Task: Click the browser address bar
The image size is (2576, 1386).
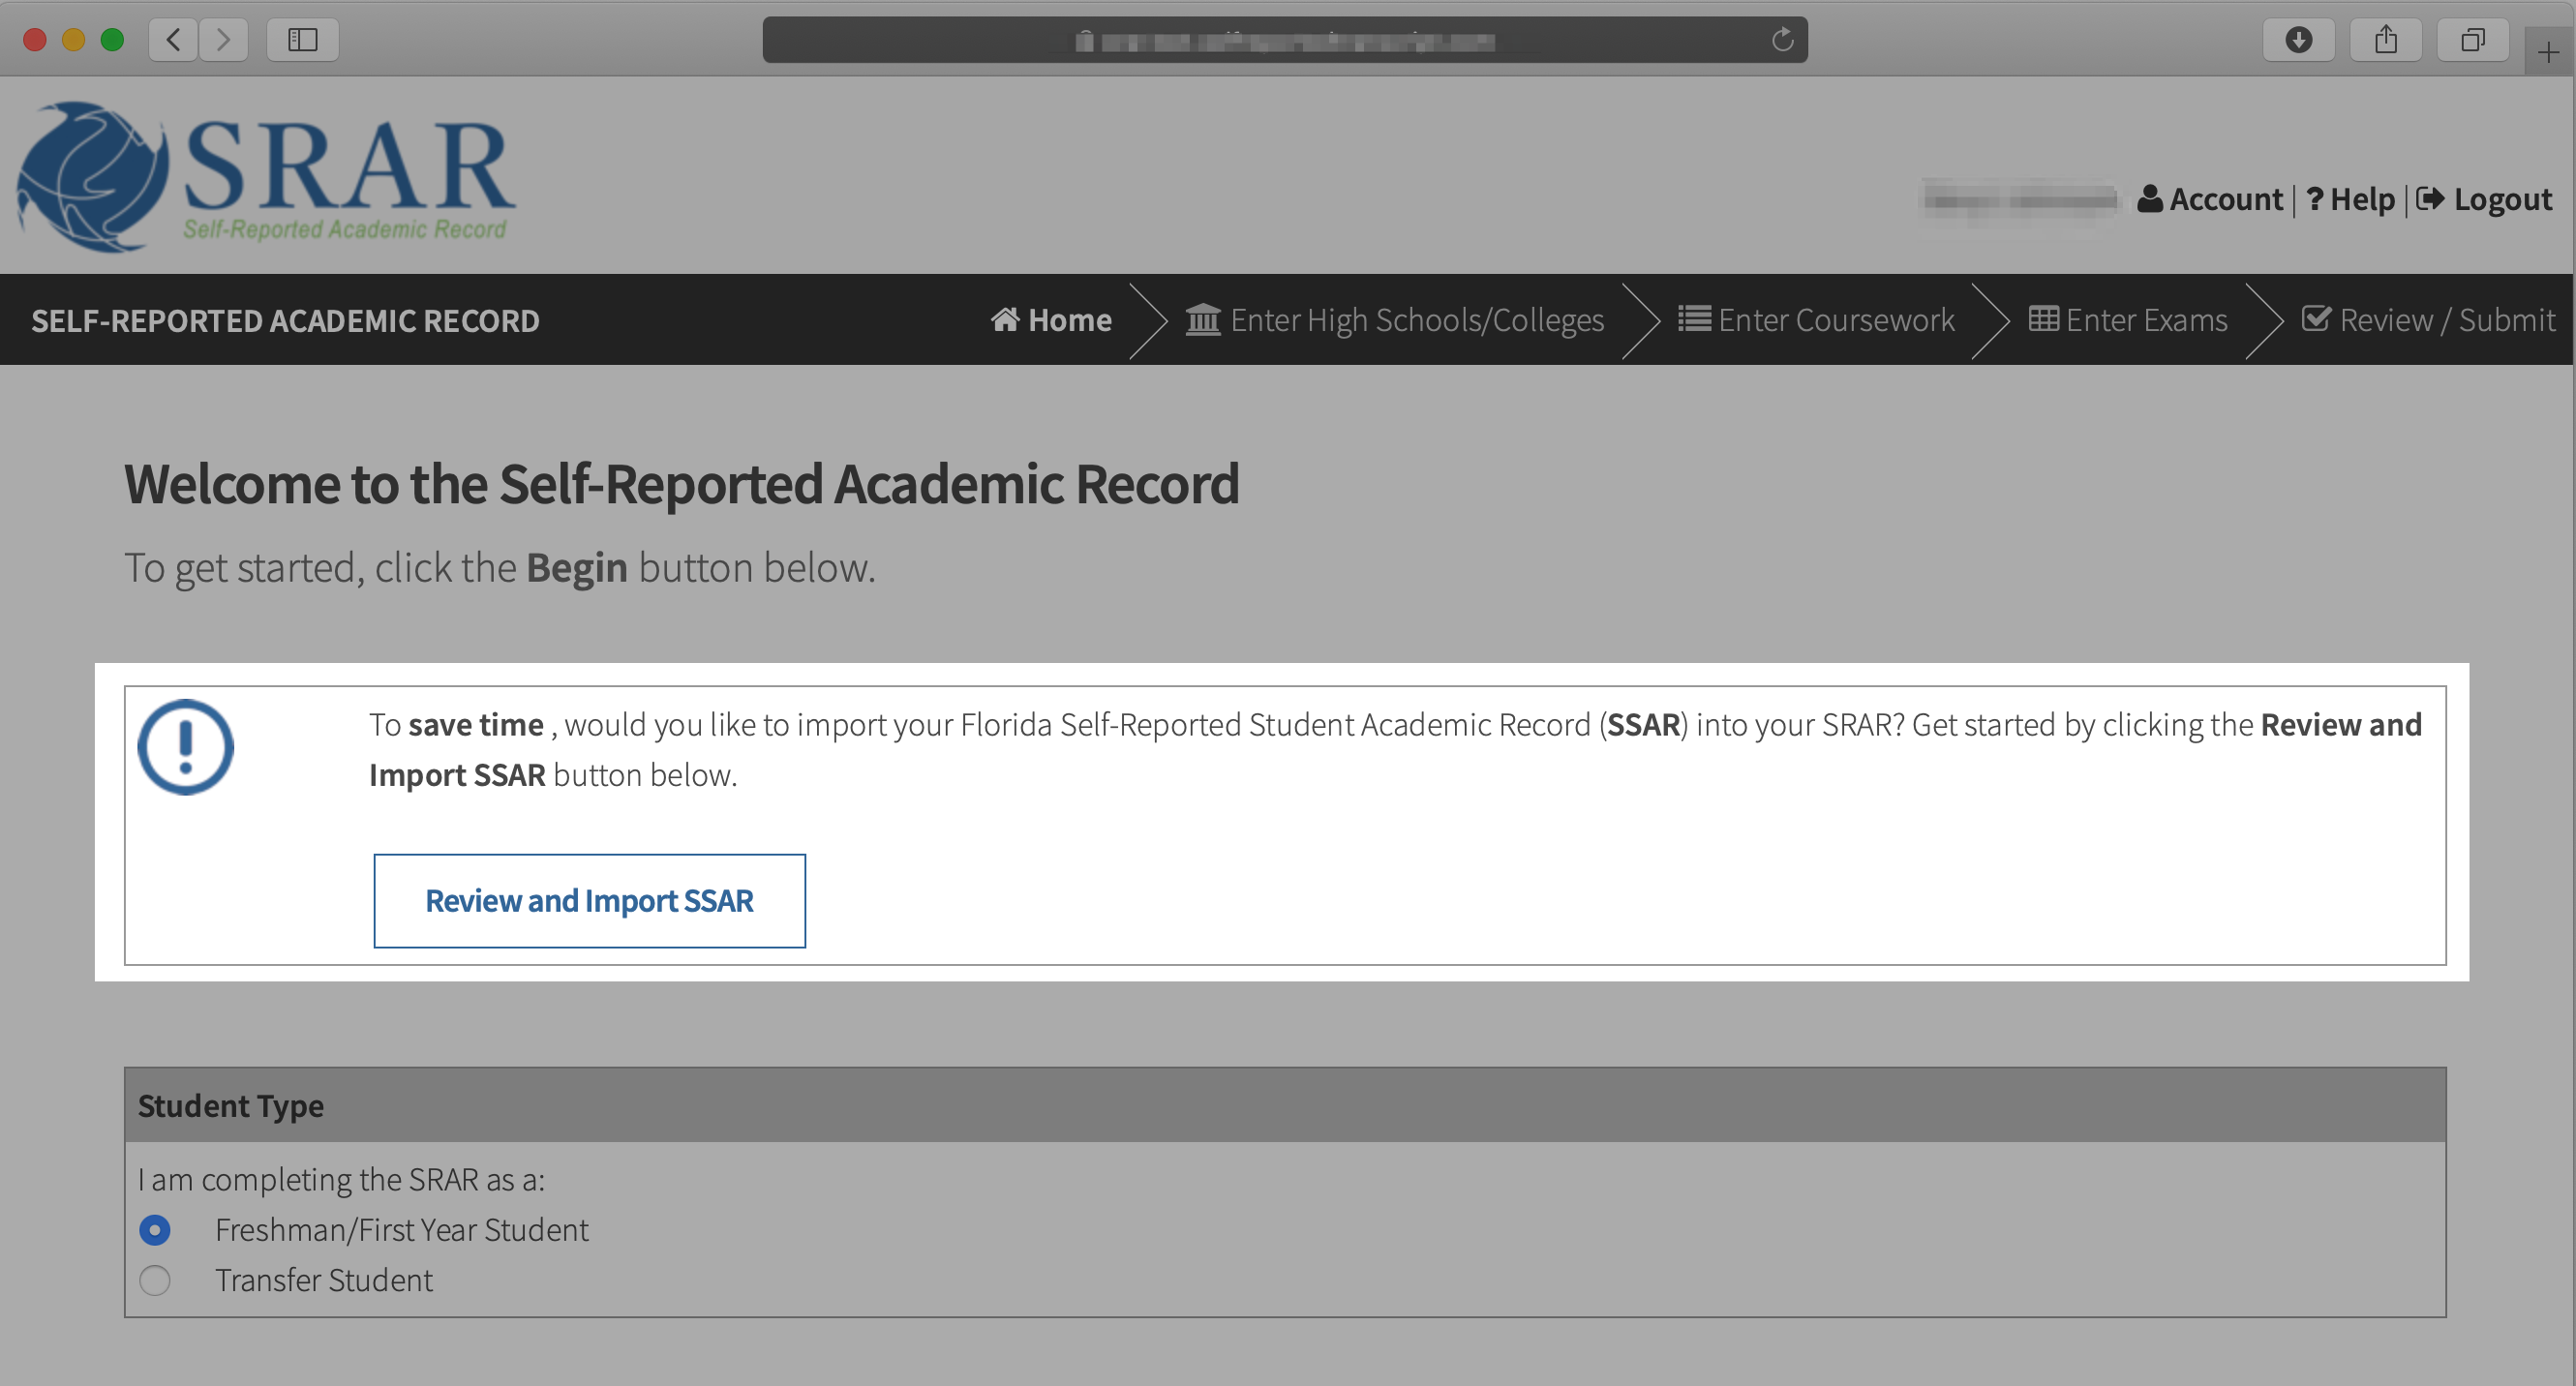Action: [x=1285, y=41]
